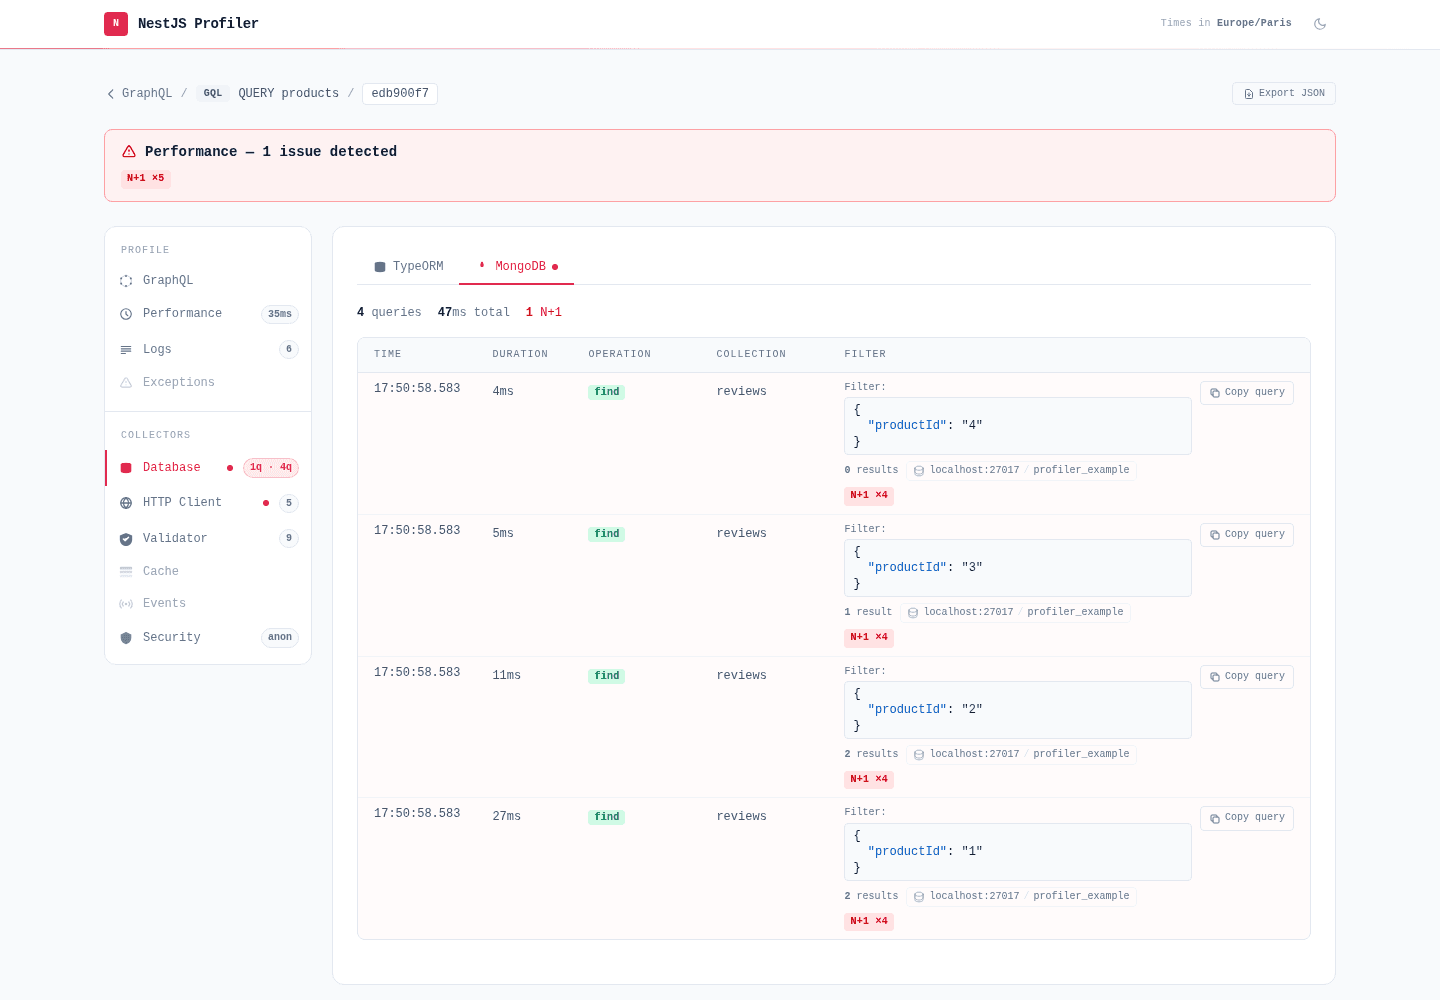This screenshot has height=1000, width=1440.
Task: Click the 1 result text in the 5ms row
Action: [868, 612]
